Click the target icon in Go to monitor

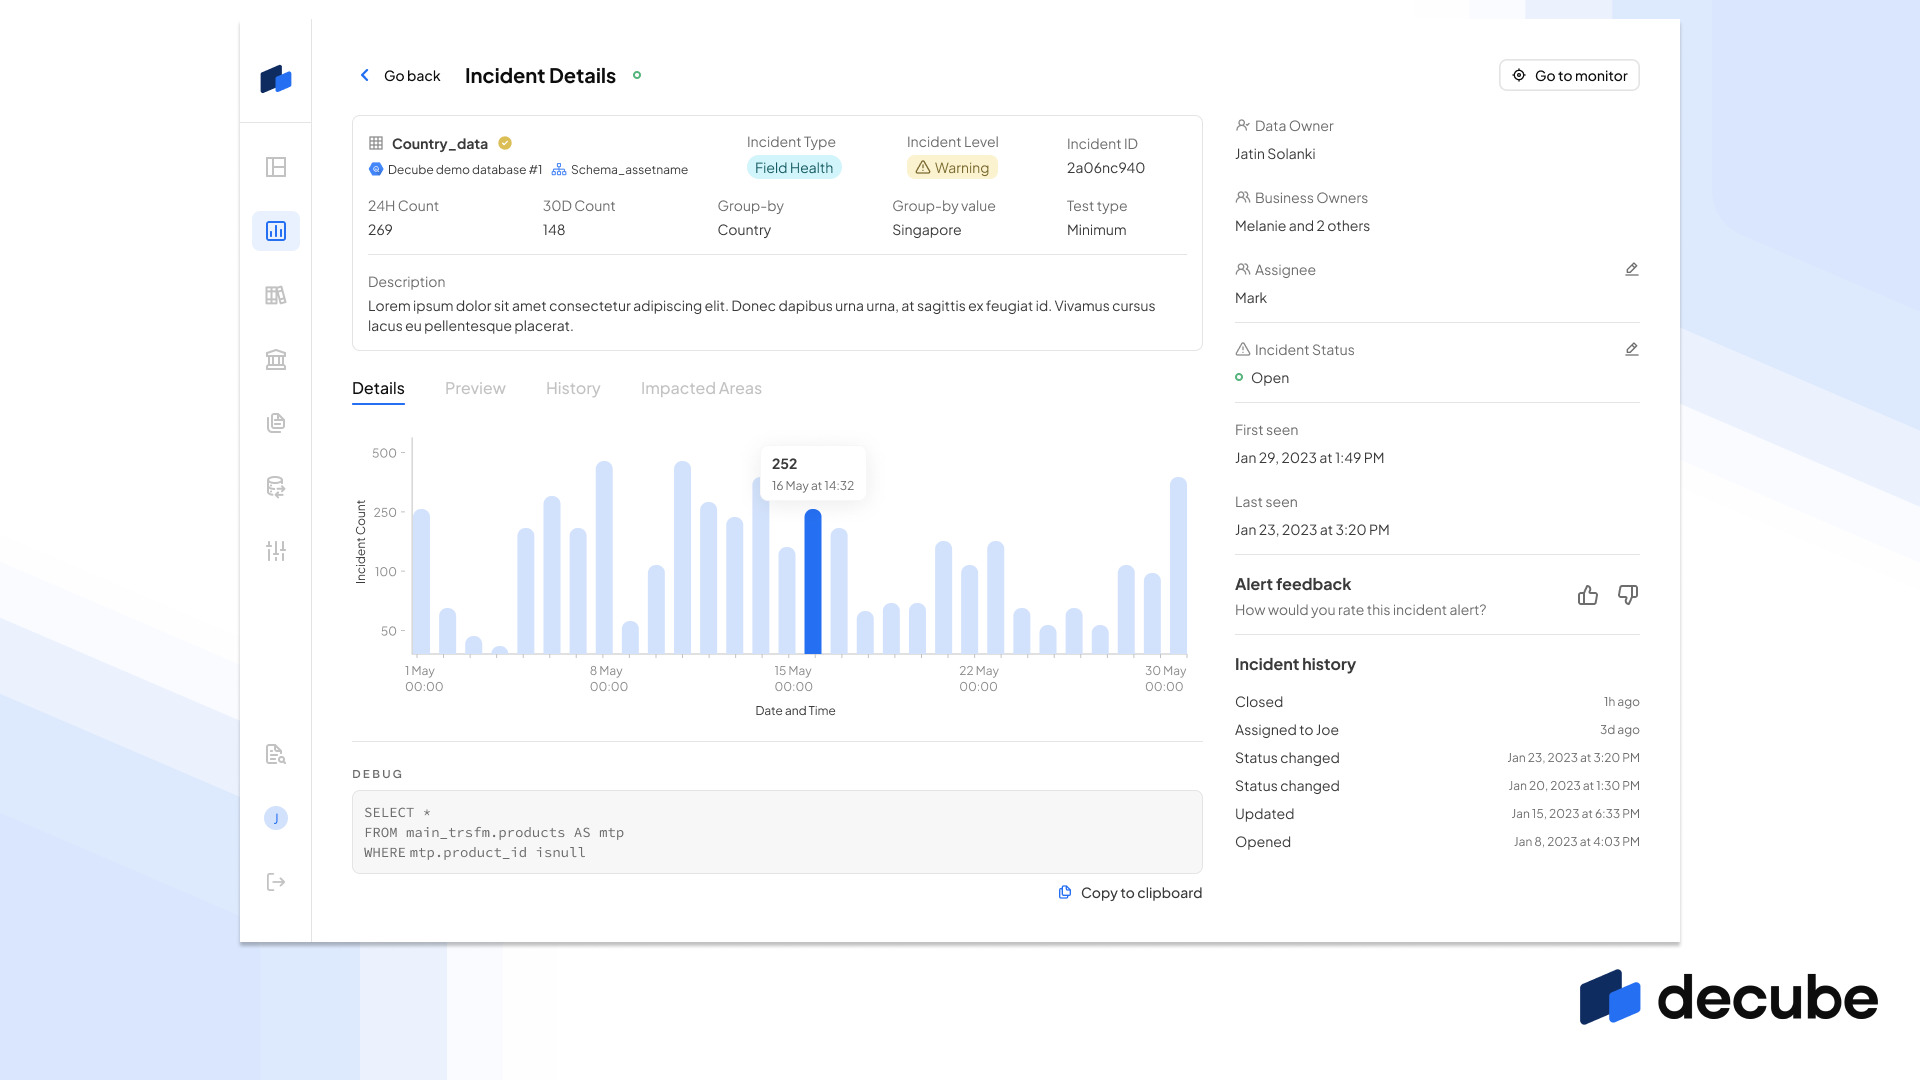[1519, 75]
